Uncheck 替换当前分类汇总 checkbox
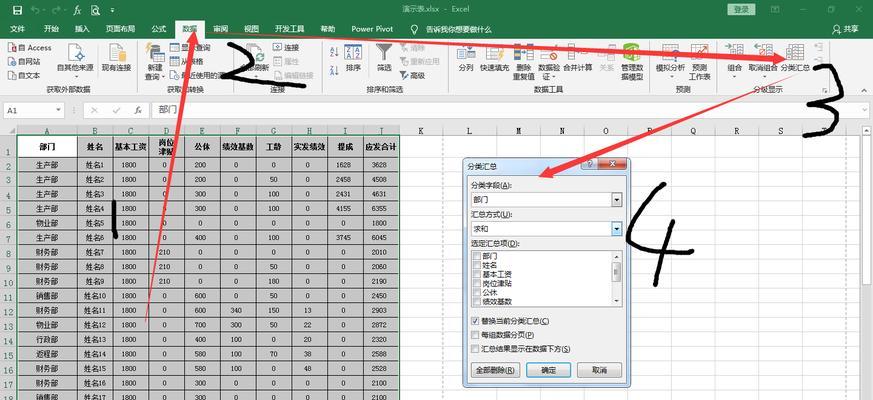Viewport: 873px width, 400px height. 475,321
